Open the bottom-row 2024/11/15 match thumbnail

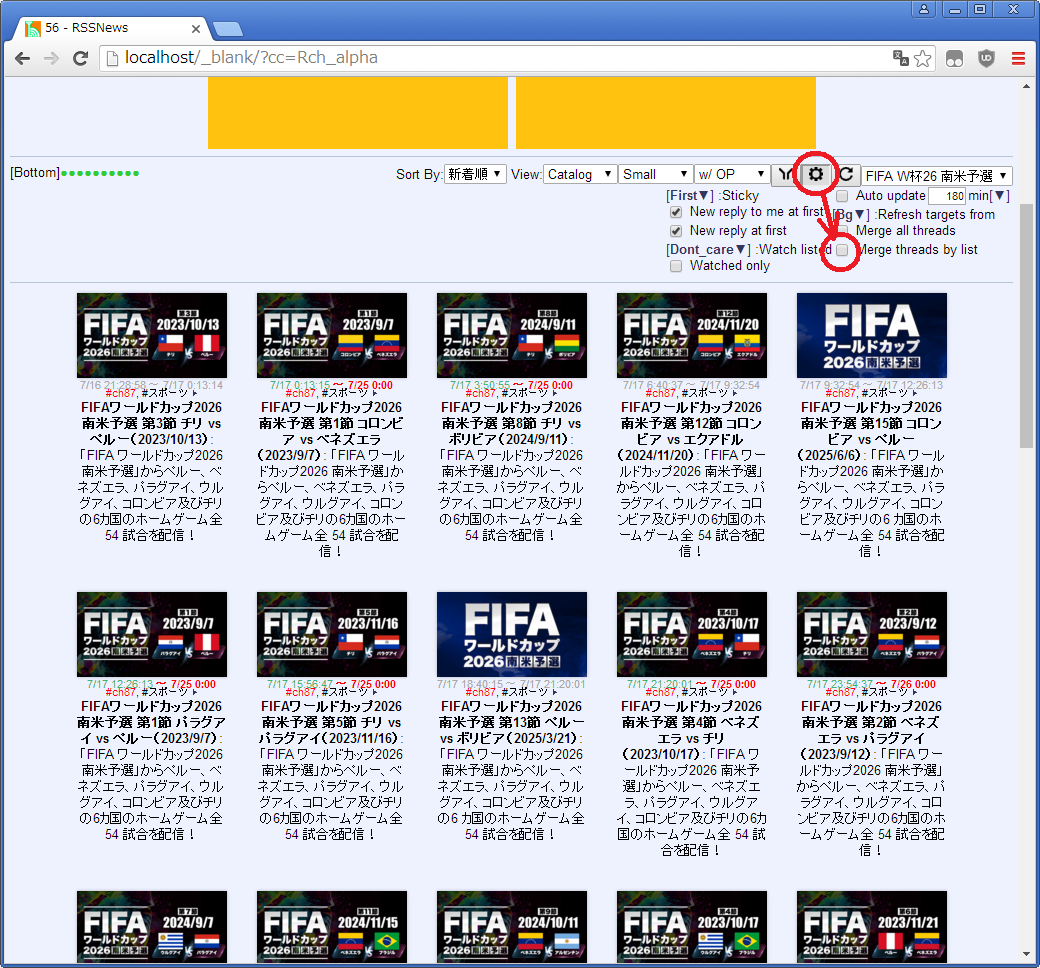click(x=332, y=927)
